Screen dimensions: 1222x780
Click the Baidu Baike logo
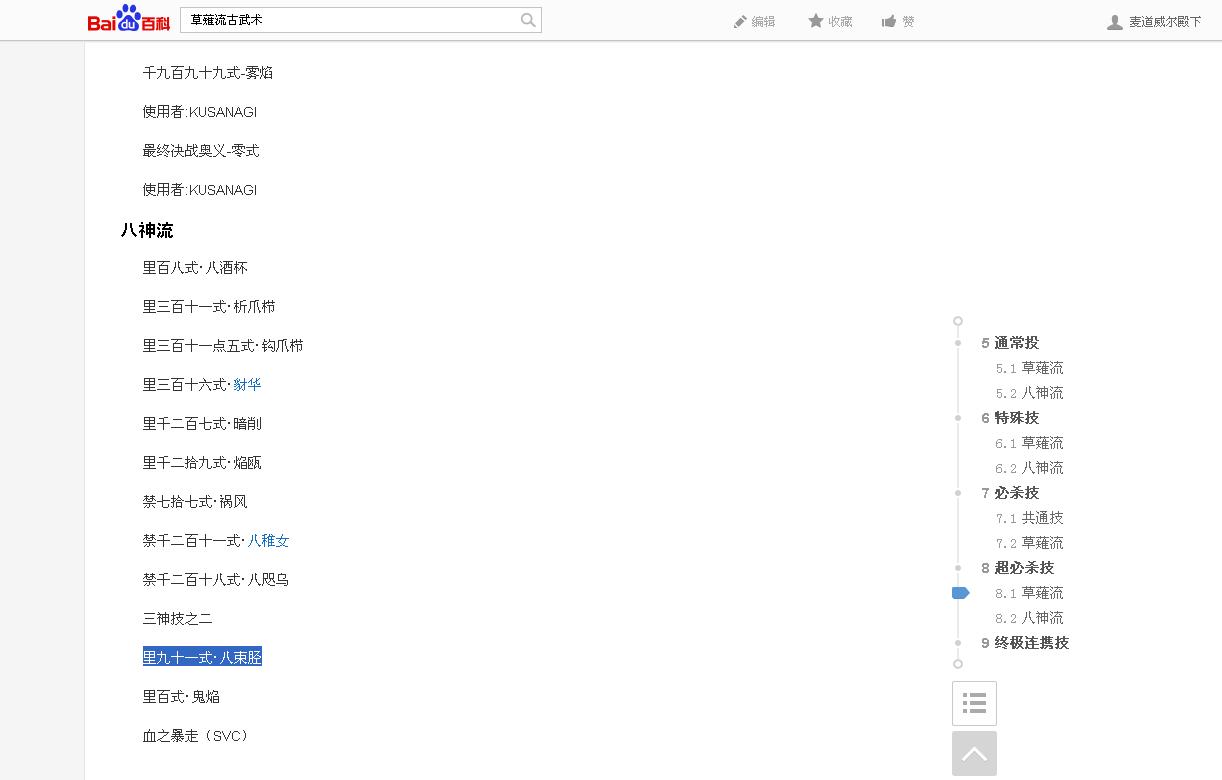tap(128, 19)
